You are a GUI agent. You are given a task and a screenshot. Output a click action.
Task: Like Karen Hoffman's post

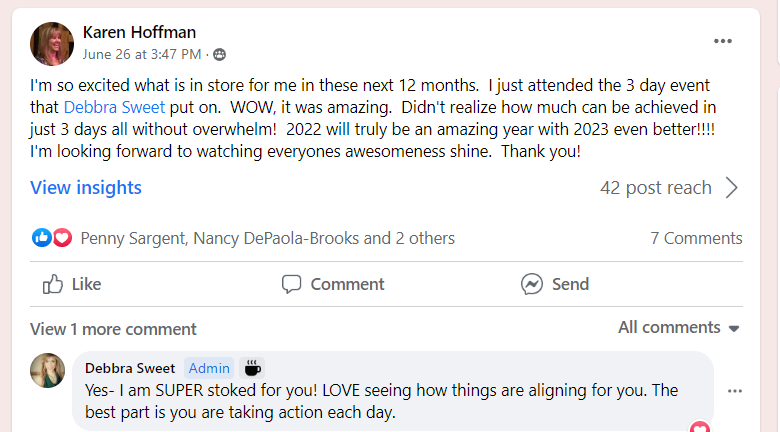pyautogui.click(x=72, y=284)
